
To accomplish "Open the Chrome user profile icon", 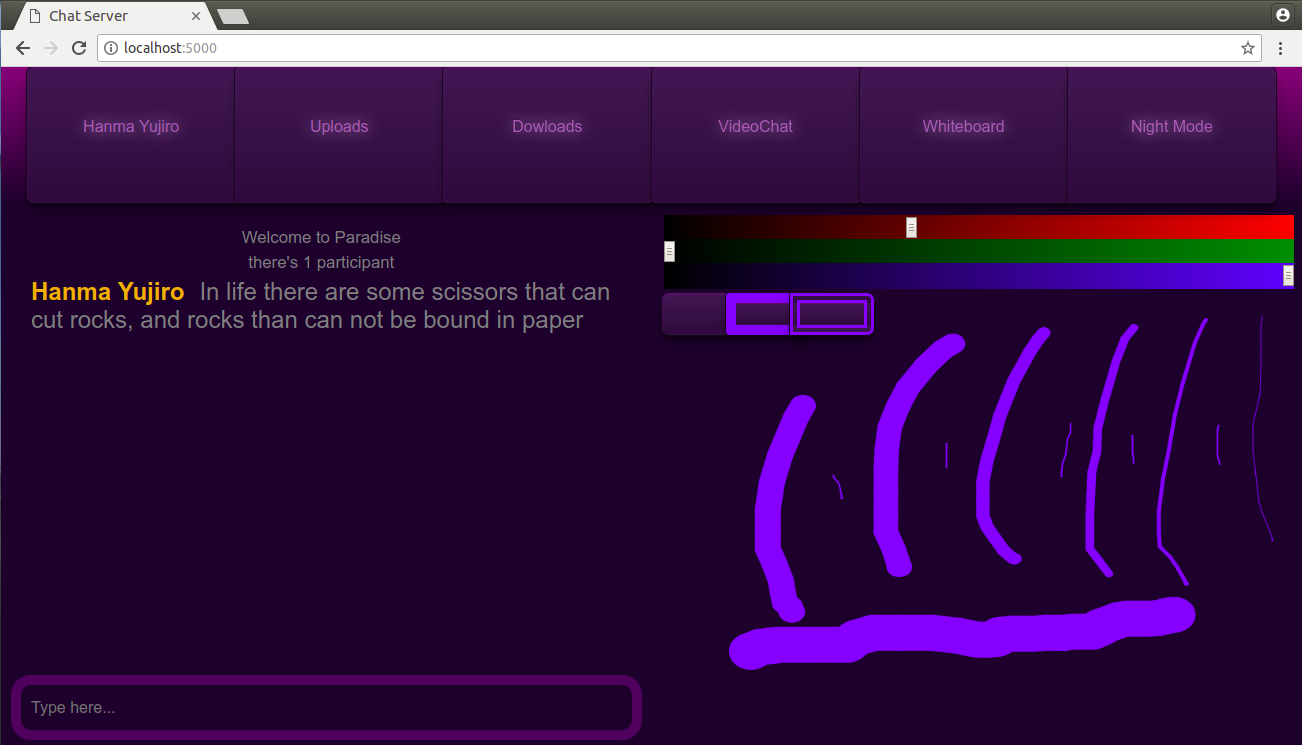I will (x=1283, y=15).
